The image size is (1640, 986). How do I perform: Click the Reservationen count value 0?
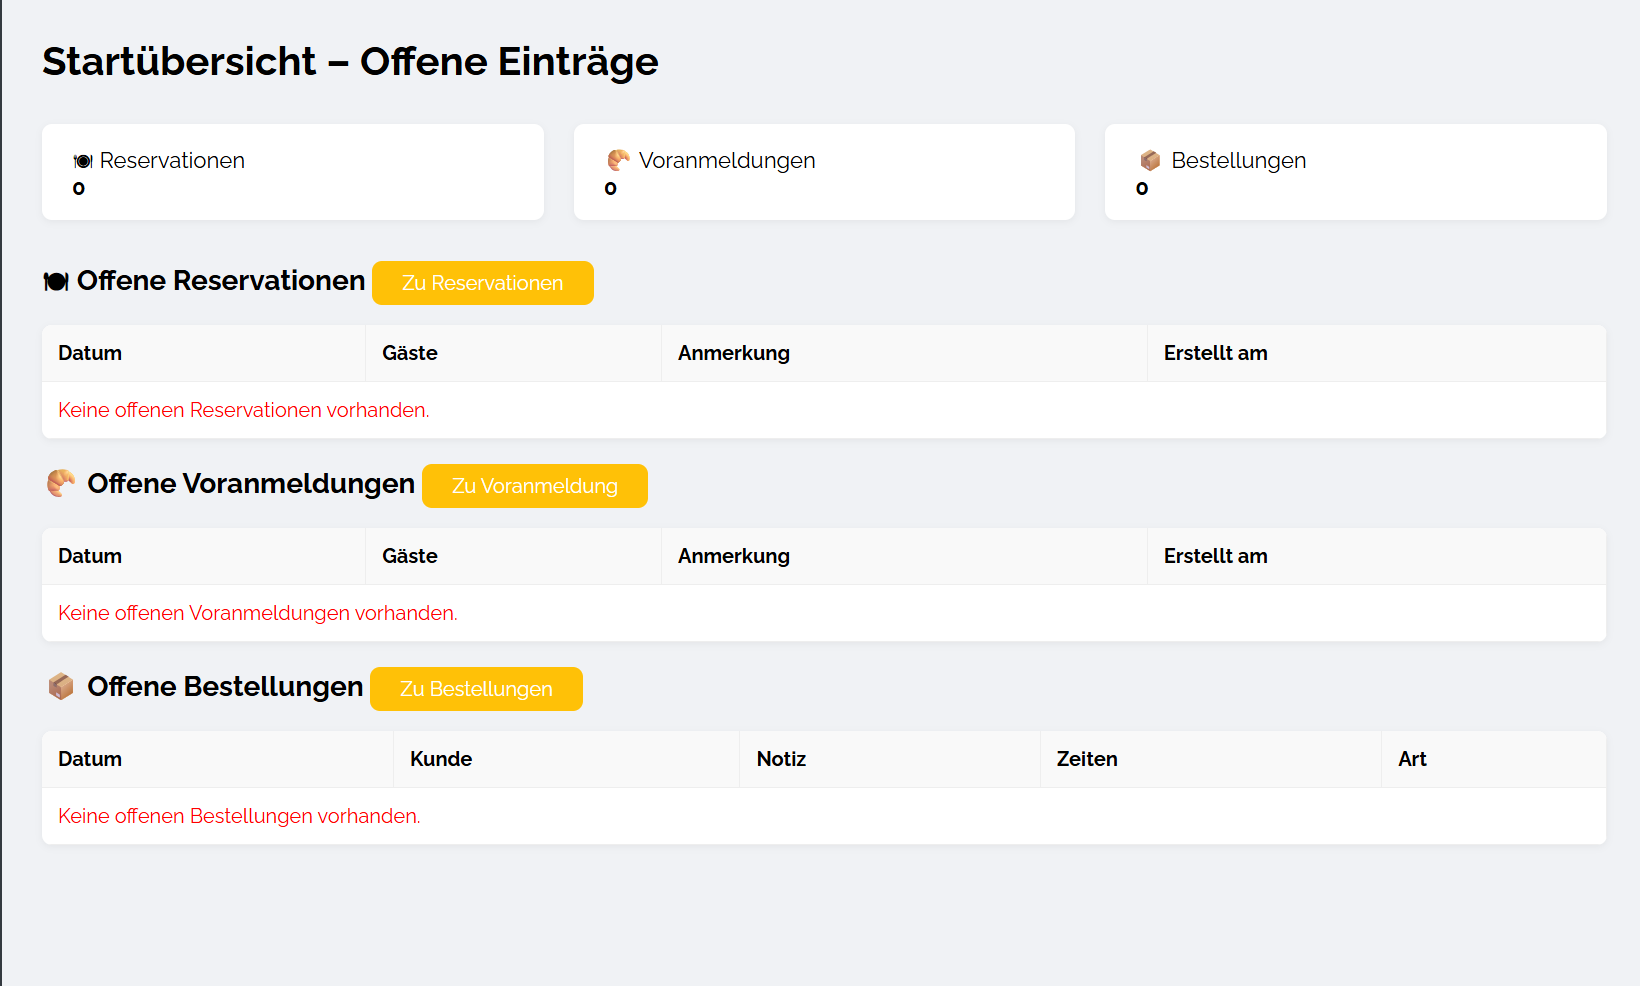point(79,189)
